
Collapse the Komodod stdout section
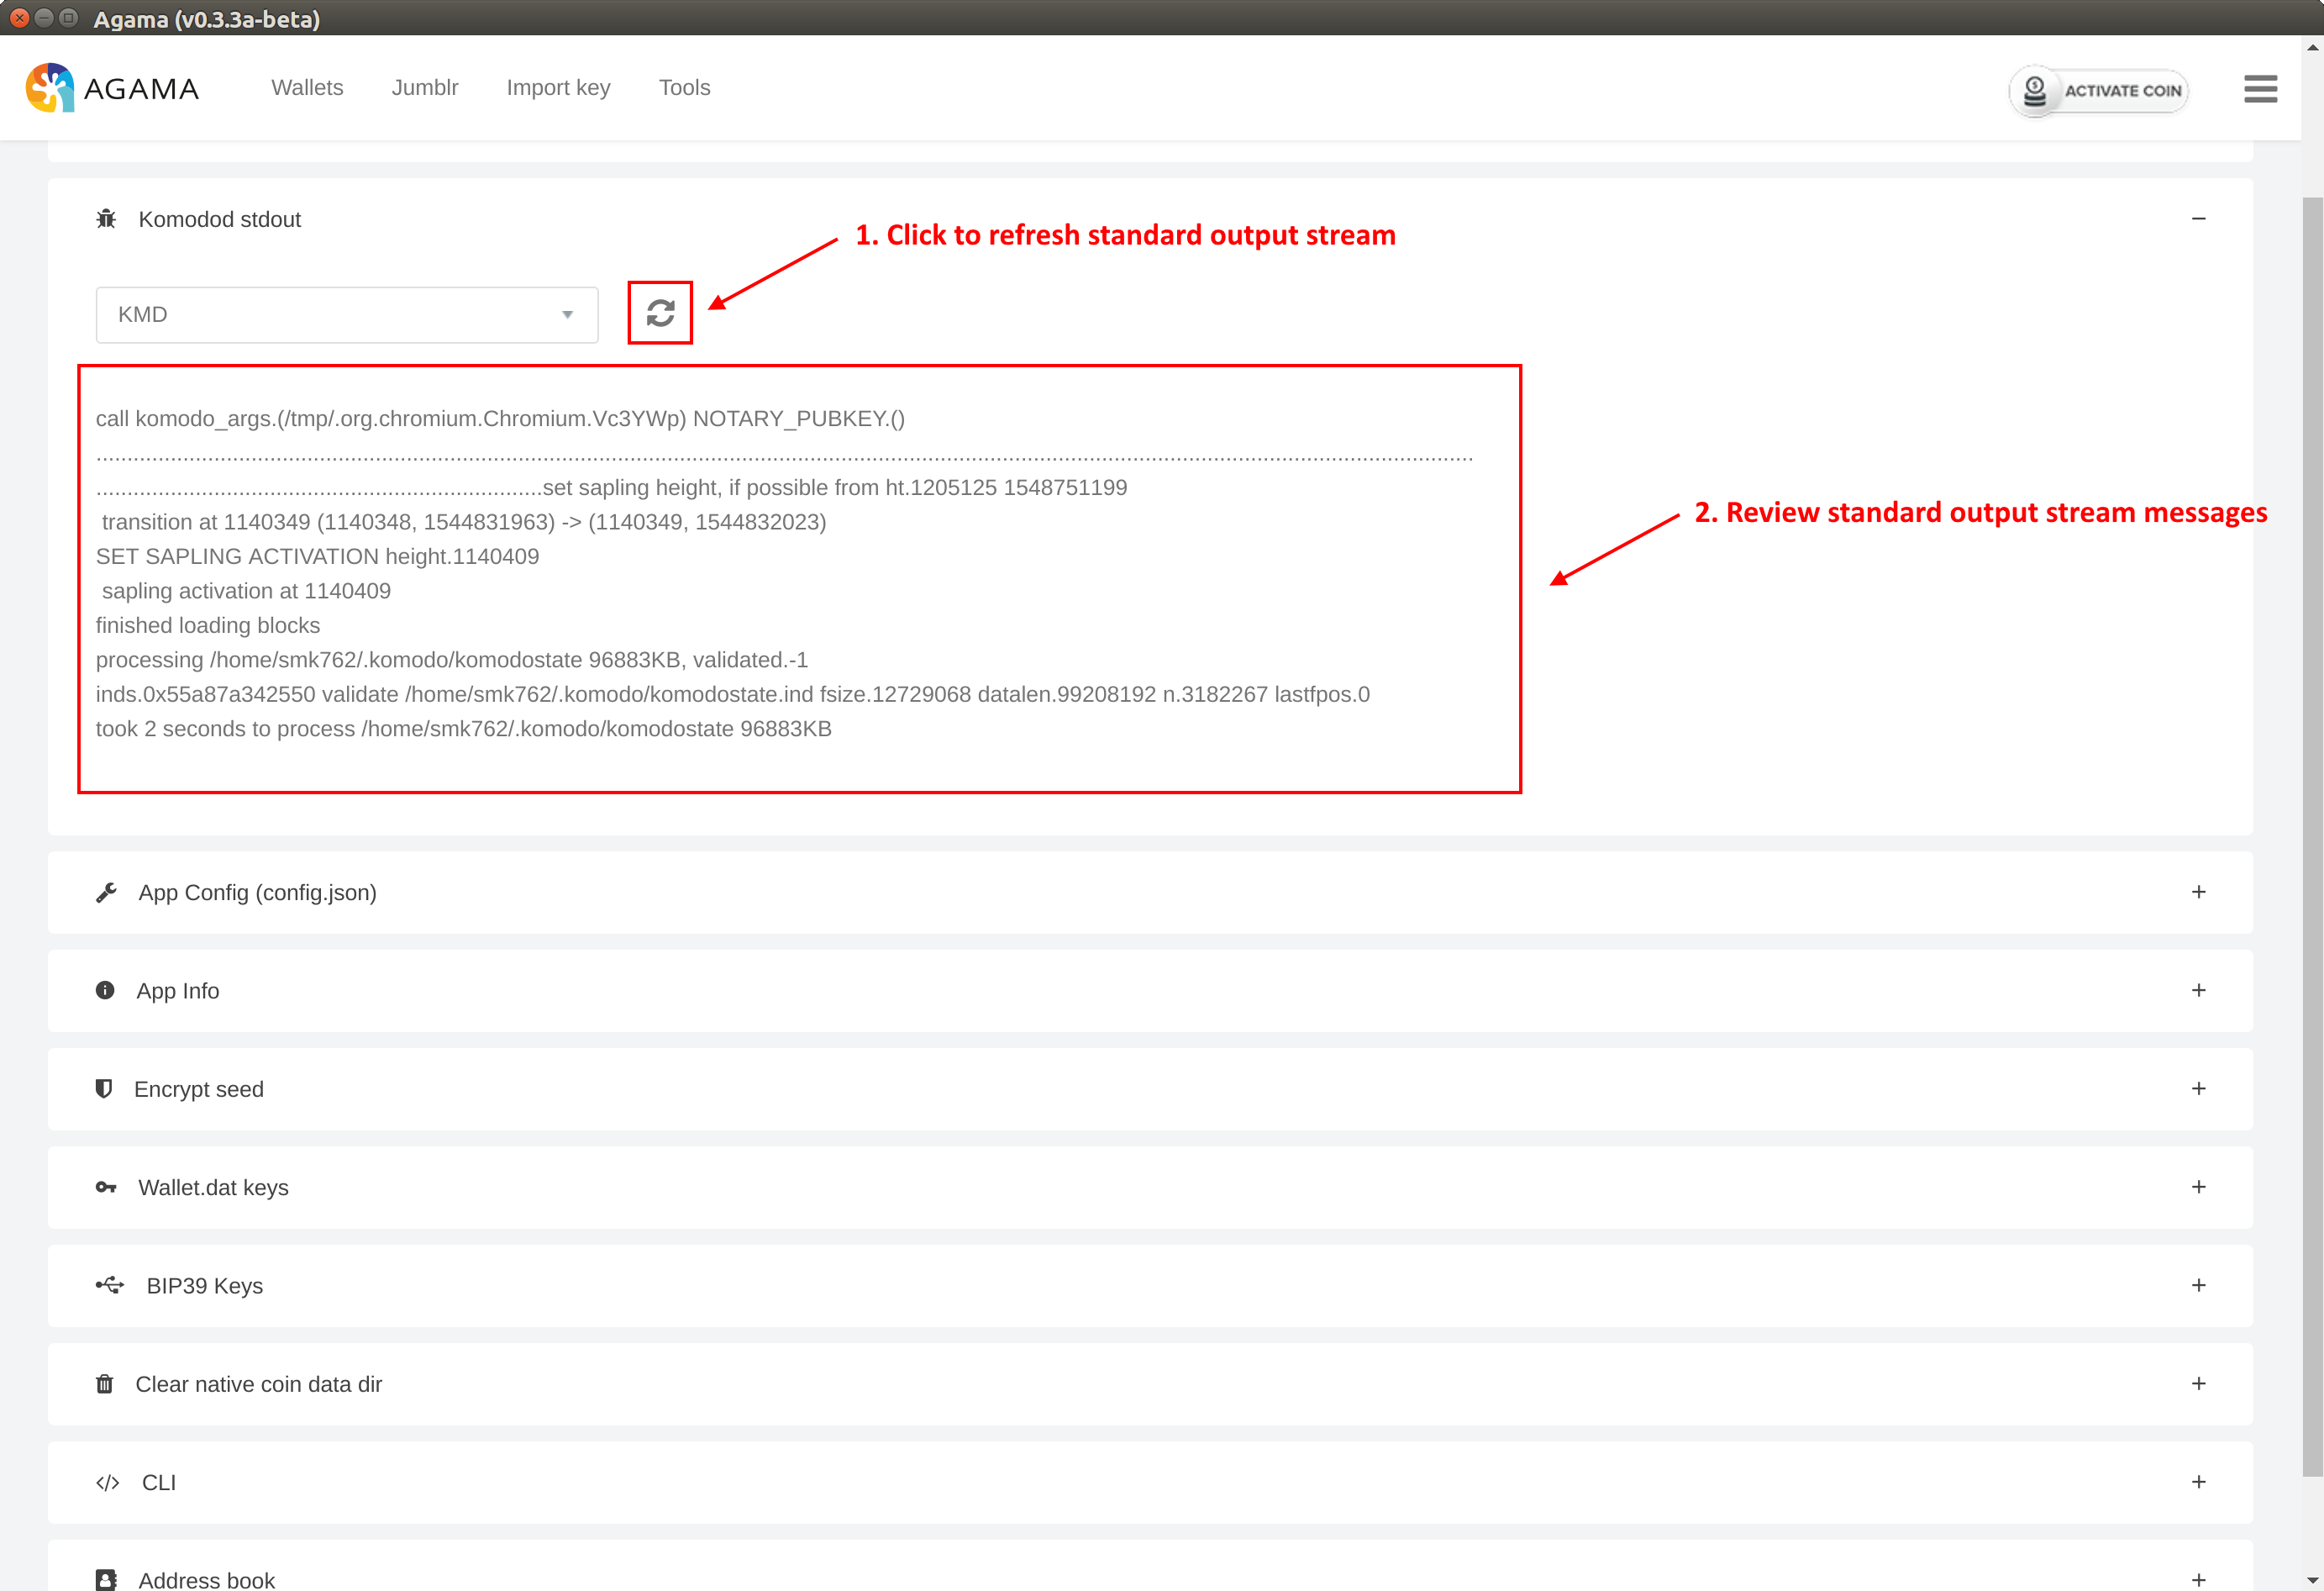pos(2198,219)
